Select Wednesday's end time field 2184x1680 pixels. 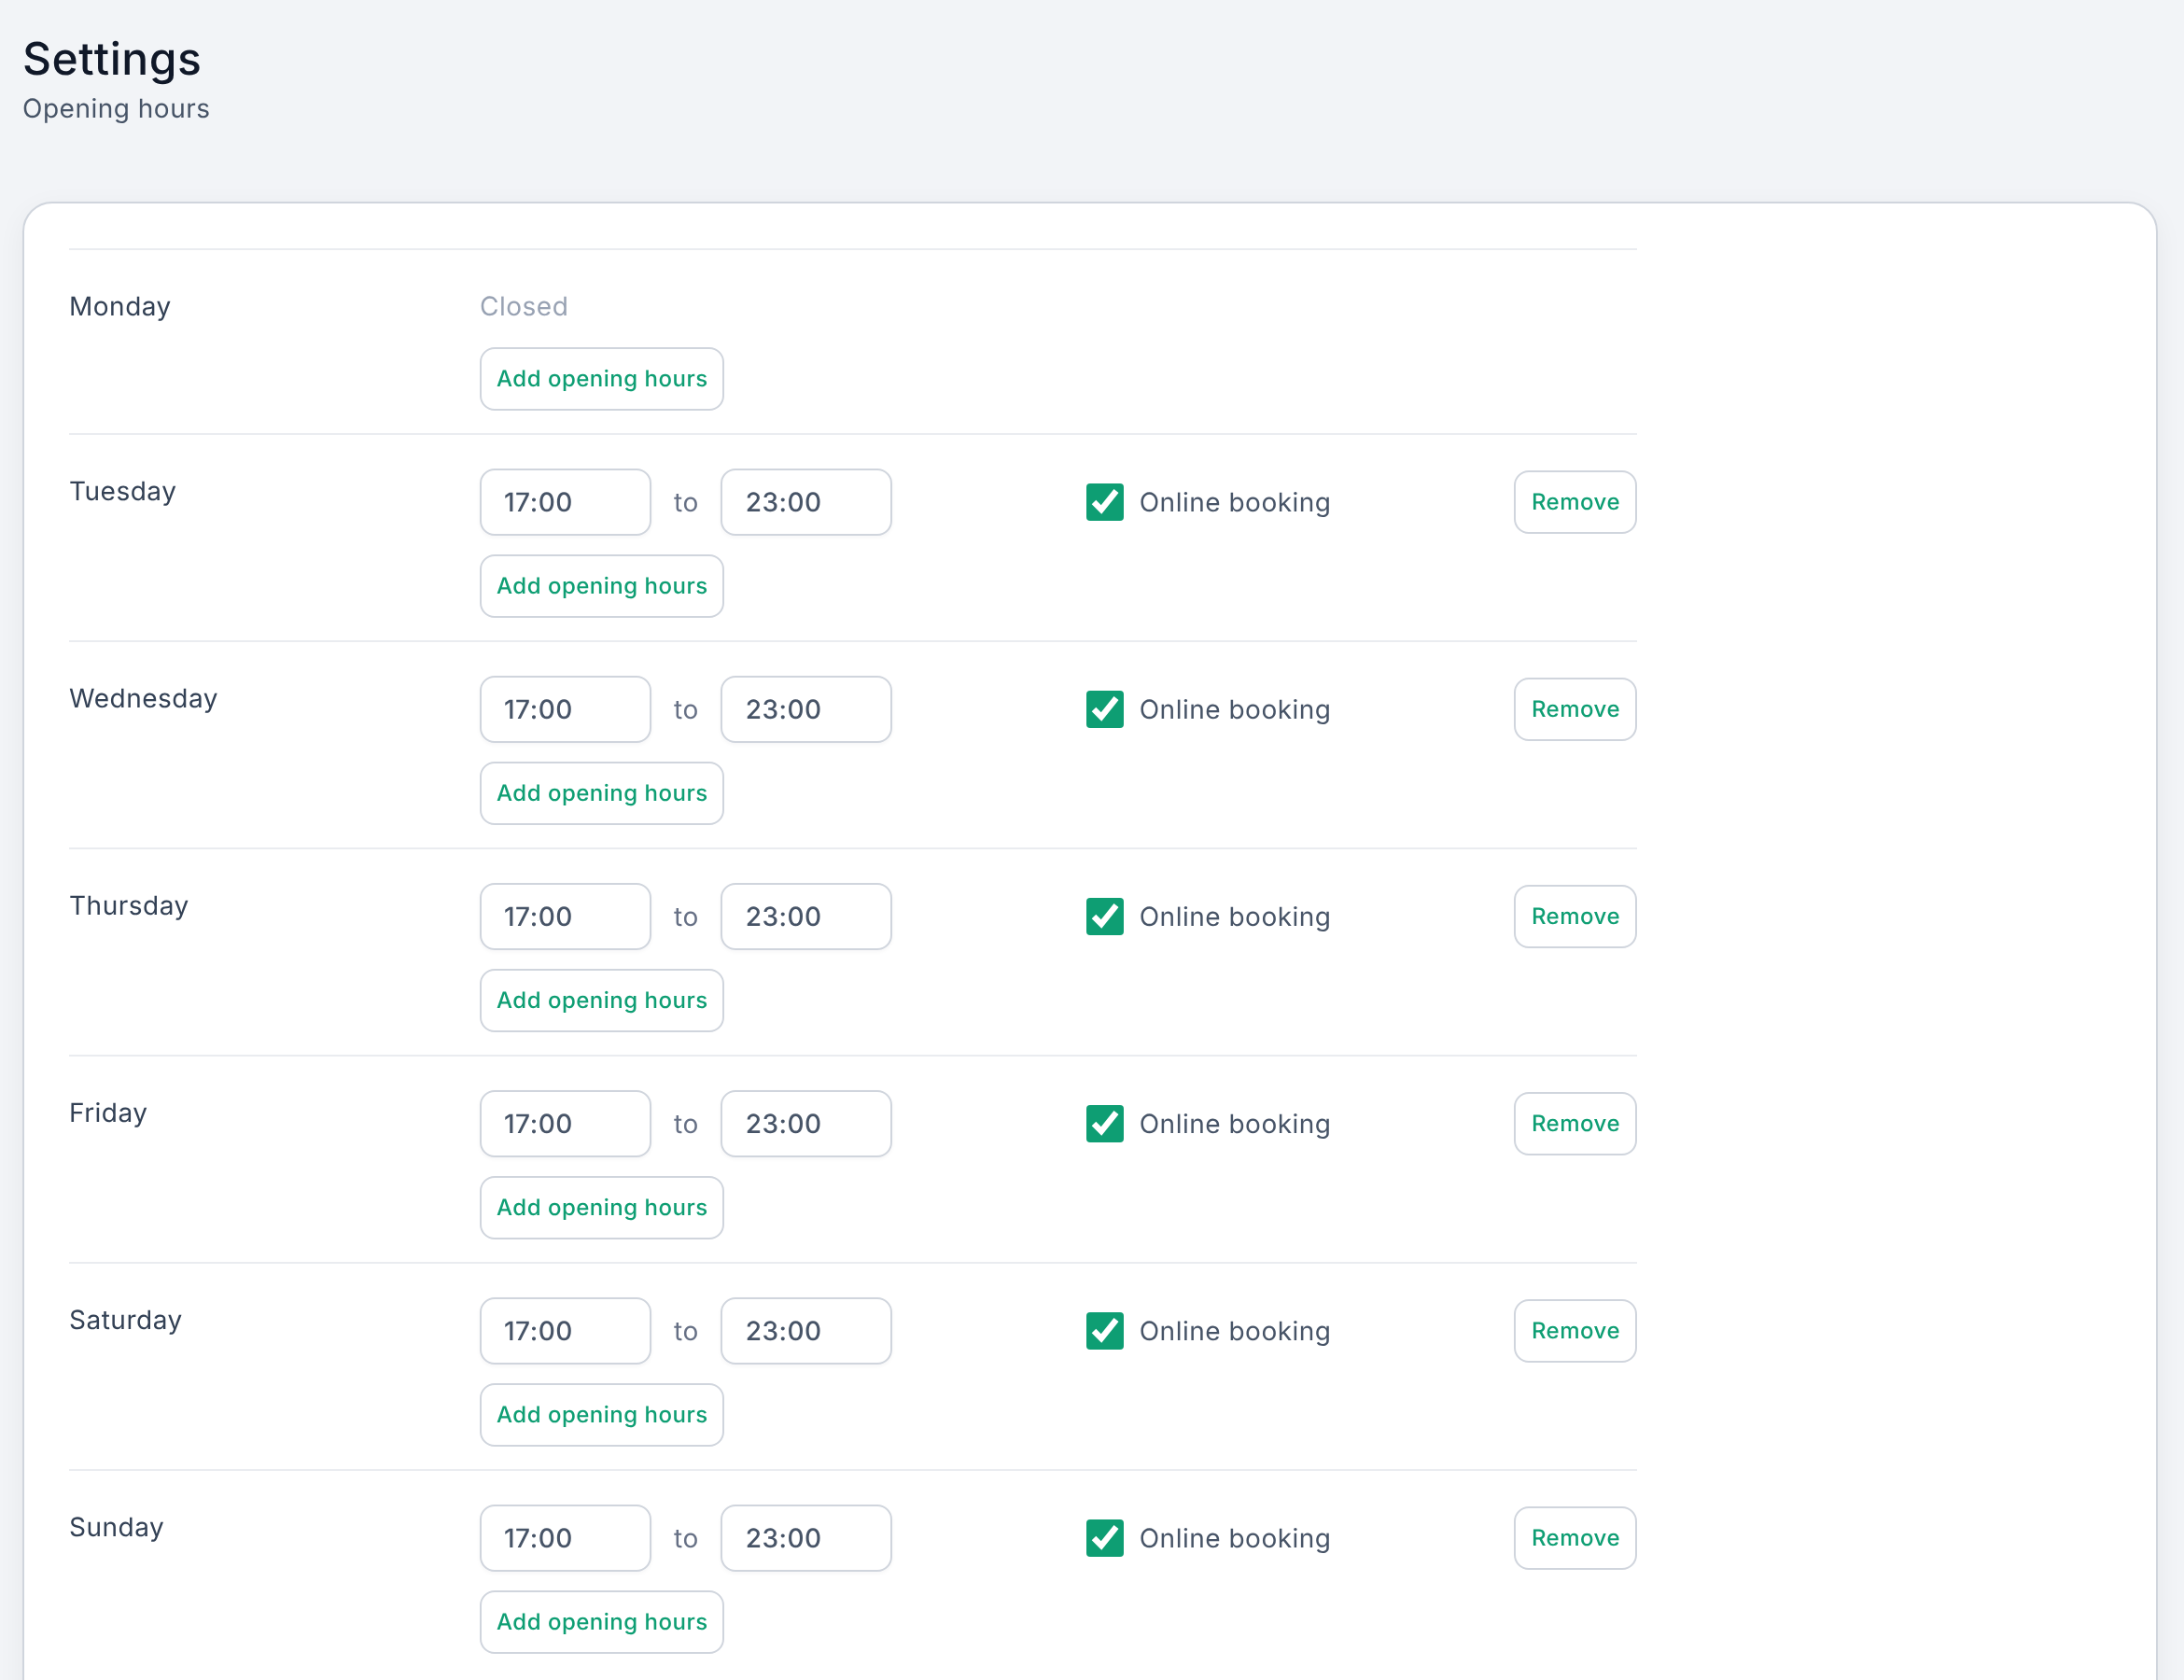[x=806, y=709]
